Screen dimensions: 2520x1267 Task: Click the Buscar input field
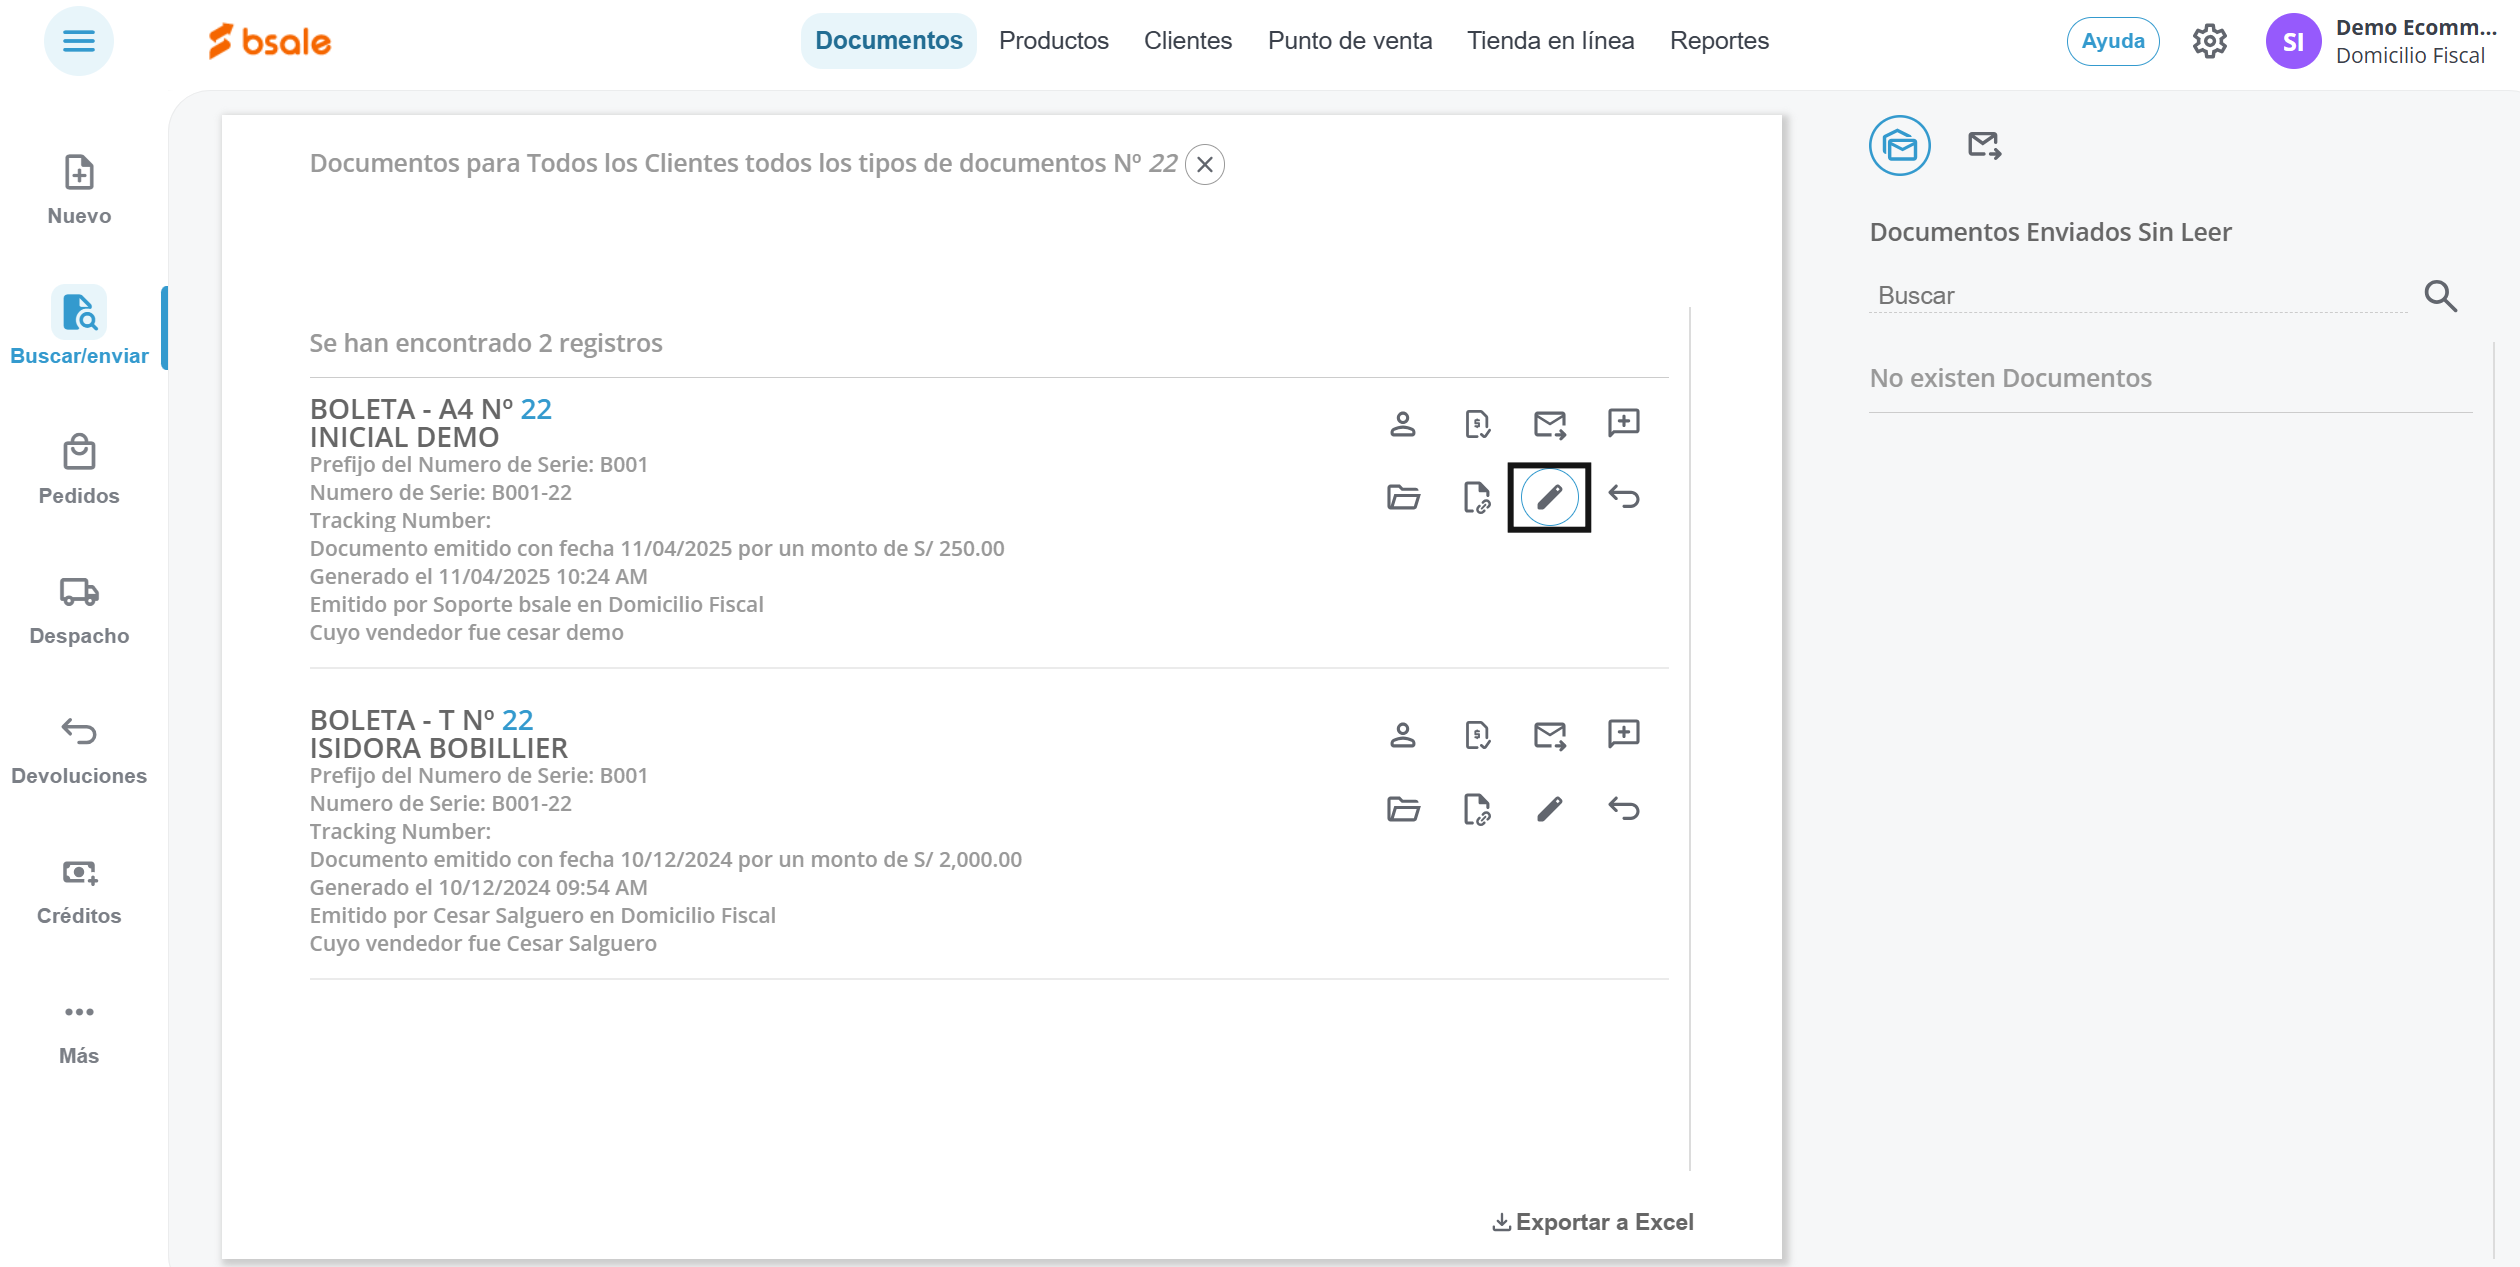pos(2135,296)
